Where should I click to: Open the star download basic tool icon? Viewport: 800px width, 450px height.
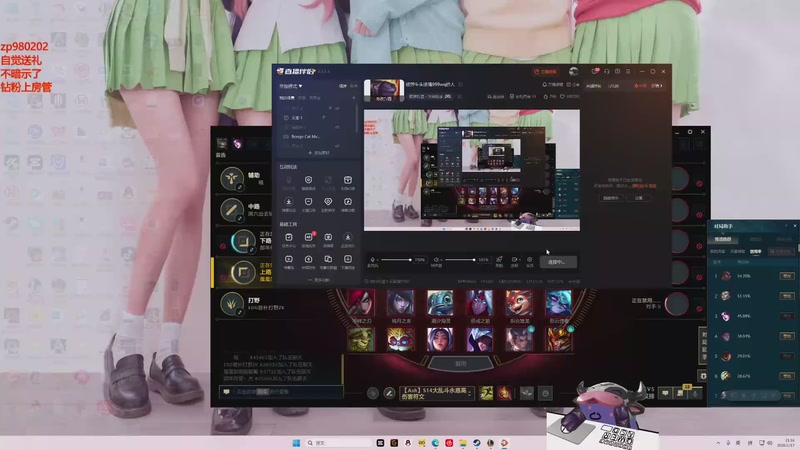(347, 237)
